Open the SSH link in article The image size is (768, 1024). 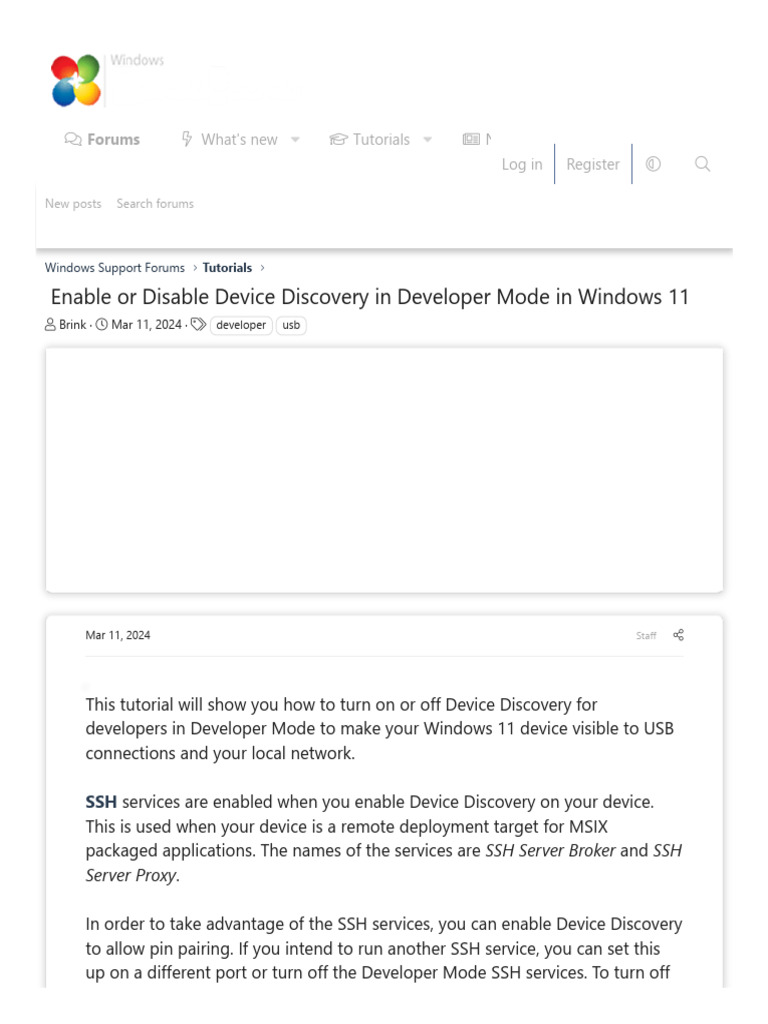point(101,802)
